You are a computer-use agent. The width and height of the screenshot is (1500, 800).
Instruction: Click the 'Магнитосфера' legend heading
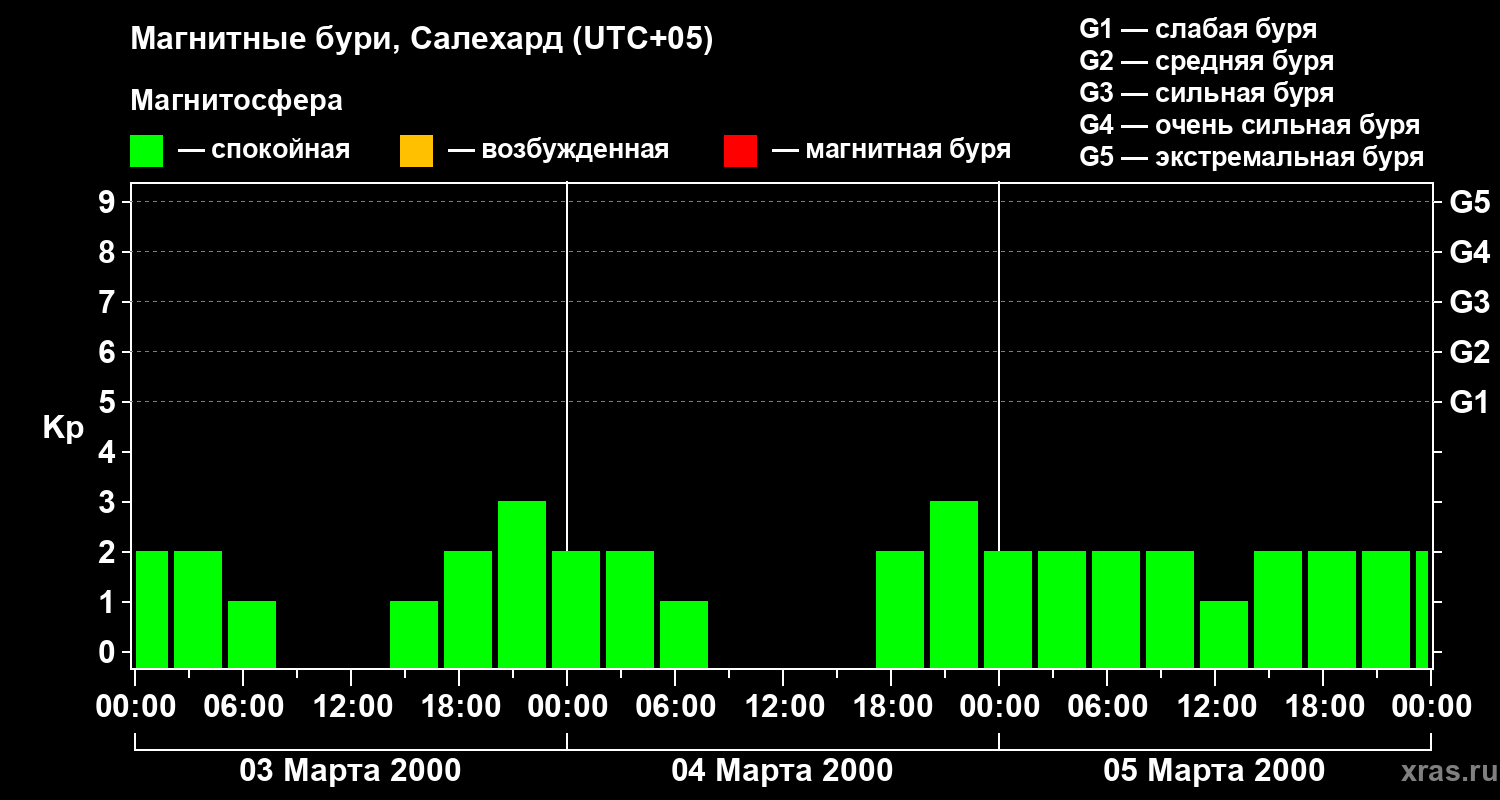(x=236, y=101)
